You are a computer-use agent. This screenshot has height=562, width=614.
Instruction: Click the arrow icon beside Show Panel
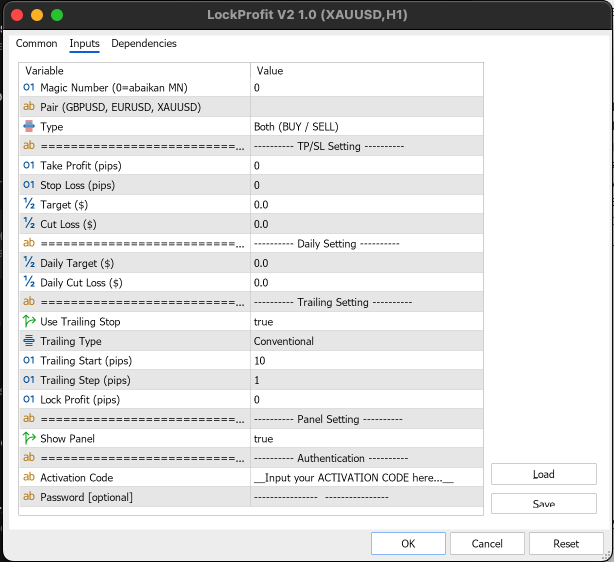(x=28, y=439)
